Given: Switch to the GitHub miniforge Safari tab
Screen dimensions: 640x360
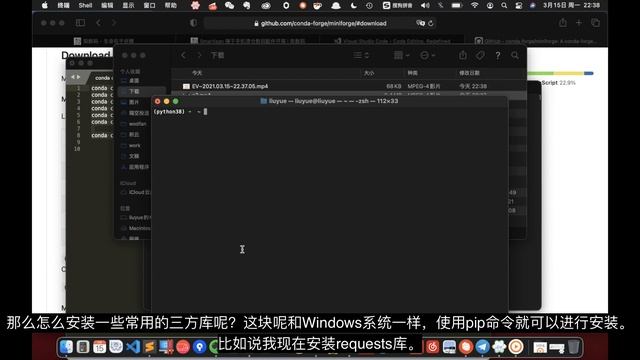Looking at the screenshot, I should 536,41.
